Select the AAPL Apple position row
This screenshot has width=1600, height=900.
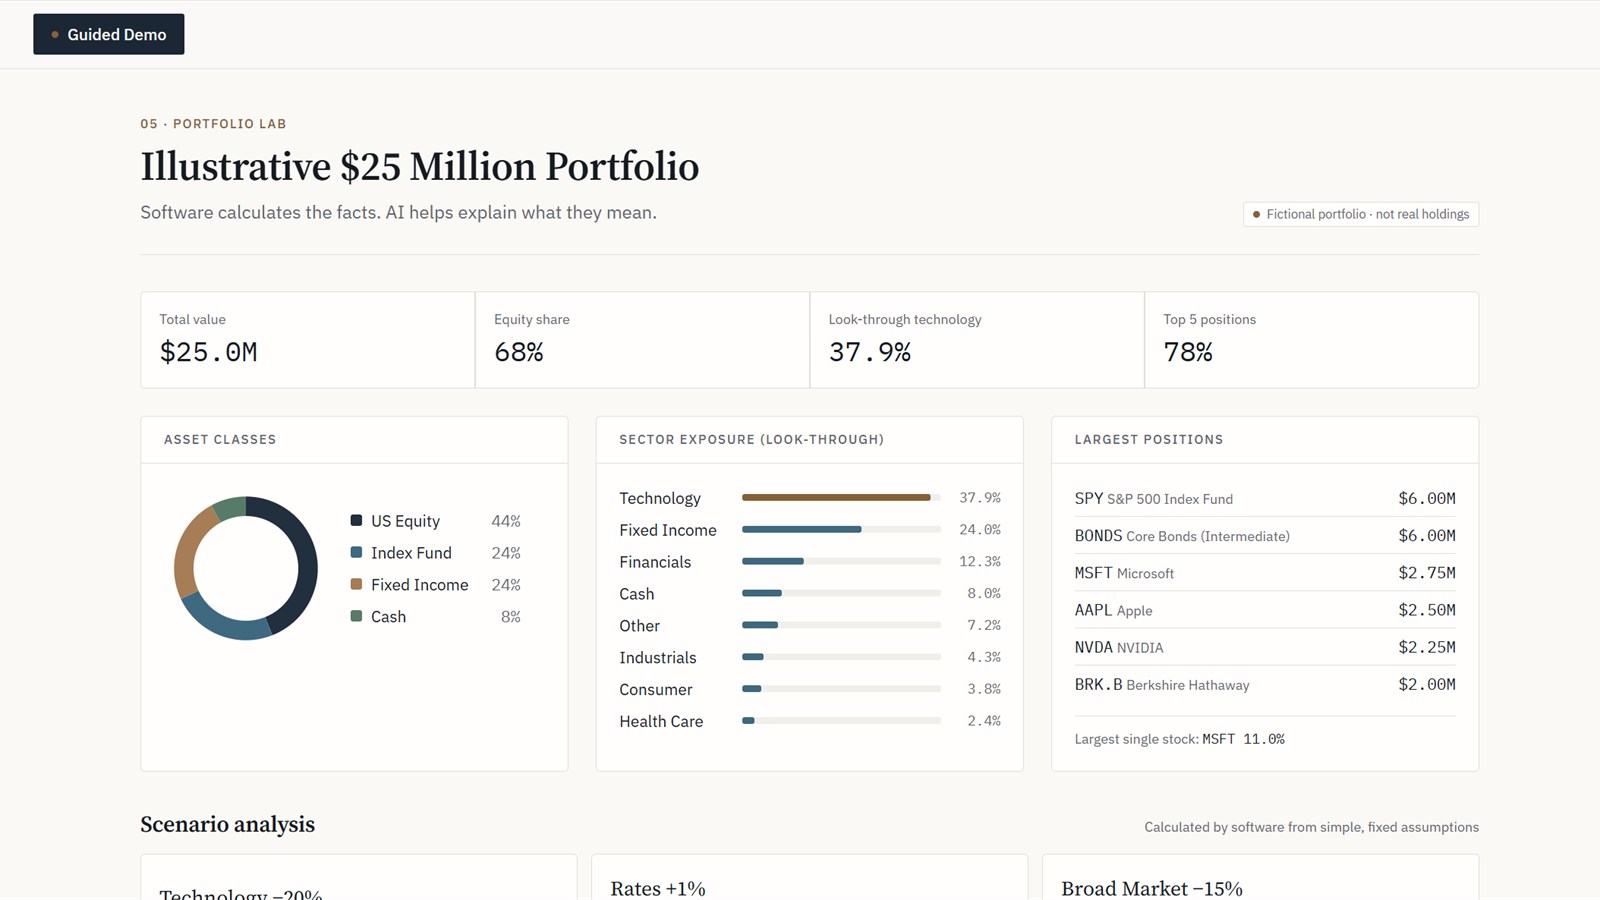[1265, 610]
